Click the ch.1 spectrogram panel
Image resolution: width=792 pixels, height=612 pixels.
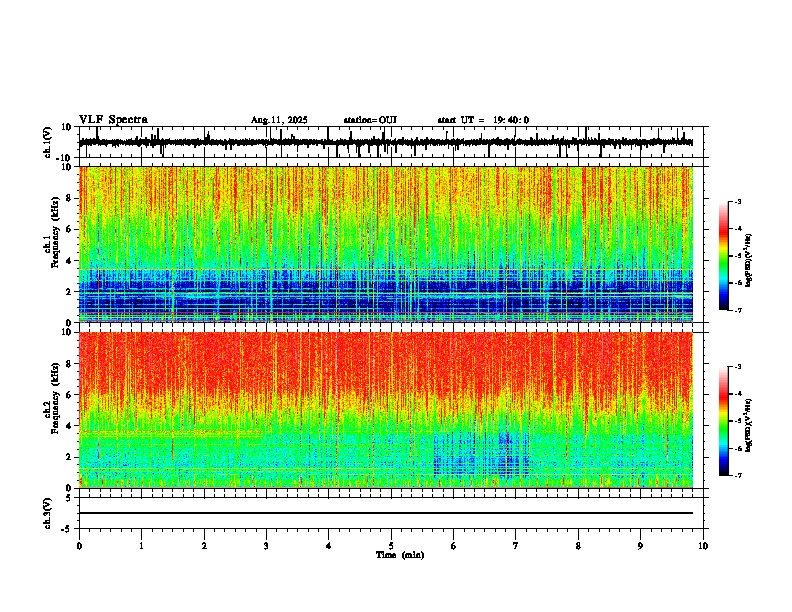tap(386, 244)
